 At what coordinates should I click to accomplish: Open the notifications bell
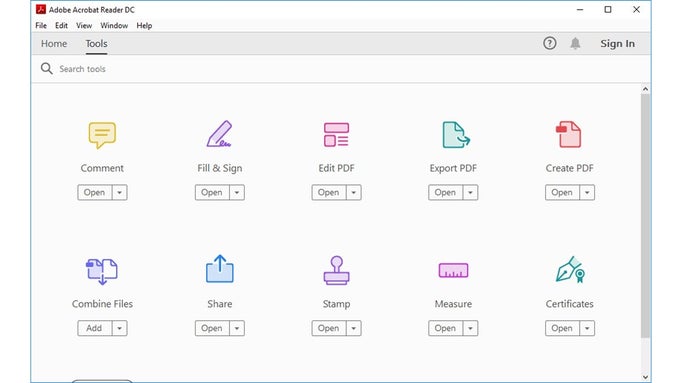(x=575, y=43)
